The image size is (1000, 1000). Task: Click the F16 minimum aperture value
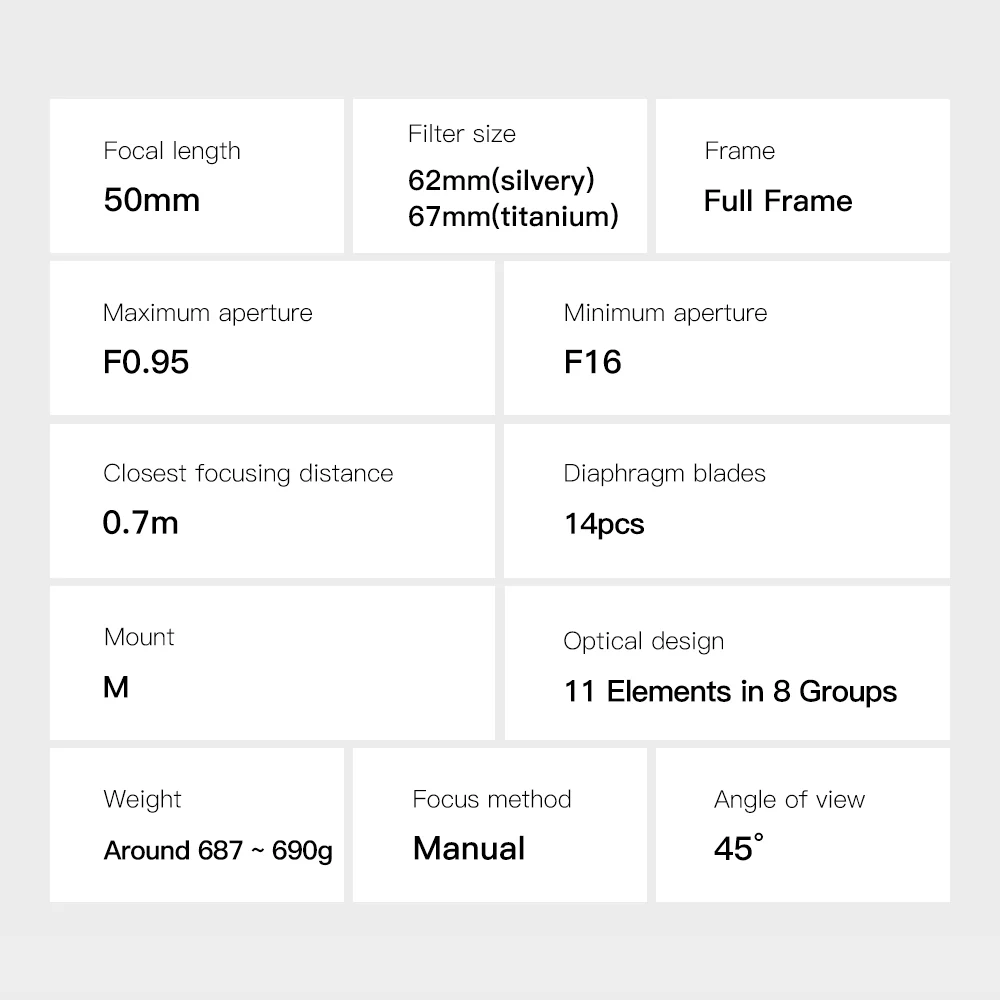pos(593,362)
